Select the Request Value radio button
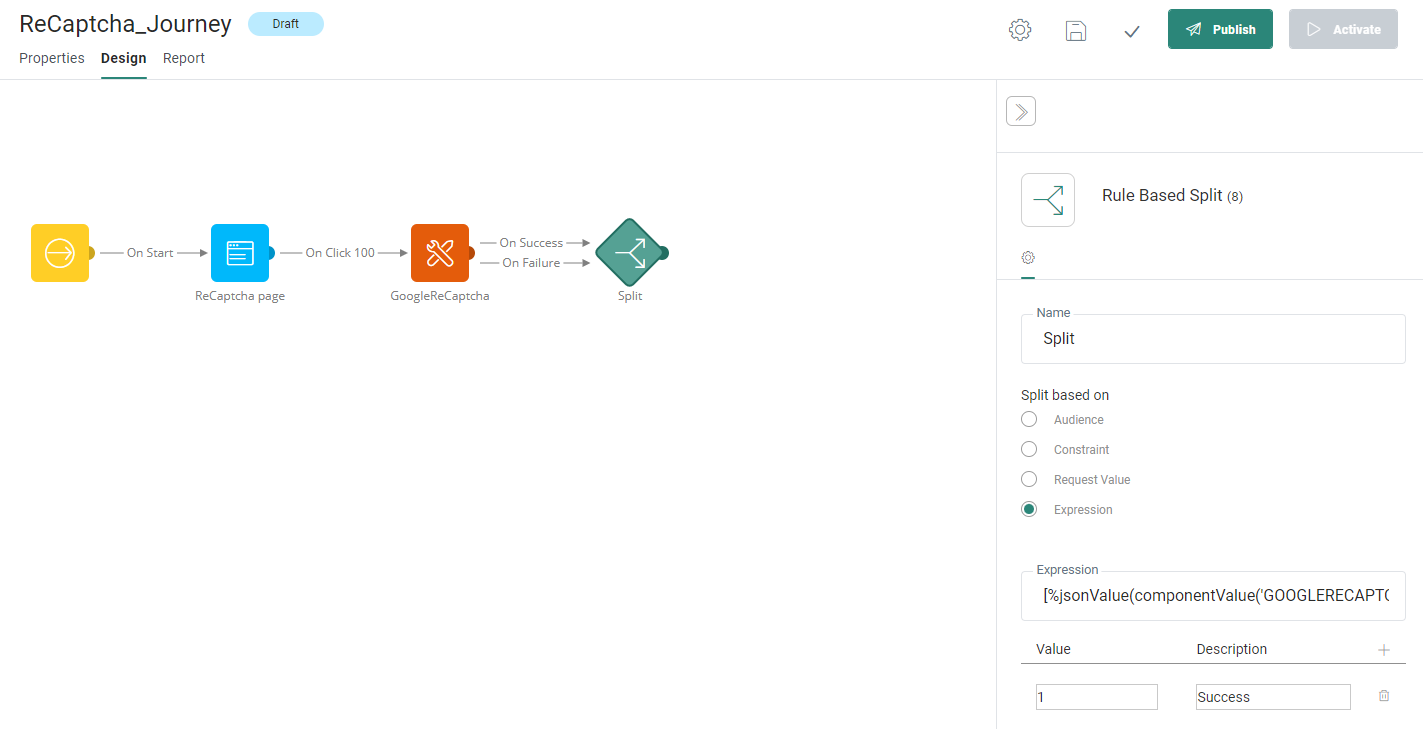This screenshot has width=1423, height=729. tap(1029, 480)
